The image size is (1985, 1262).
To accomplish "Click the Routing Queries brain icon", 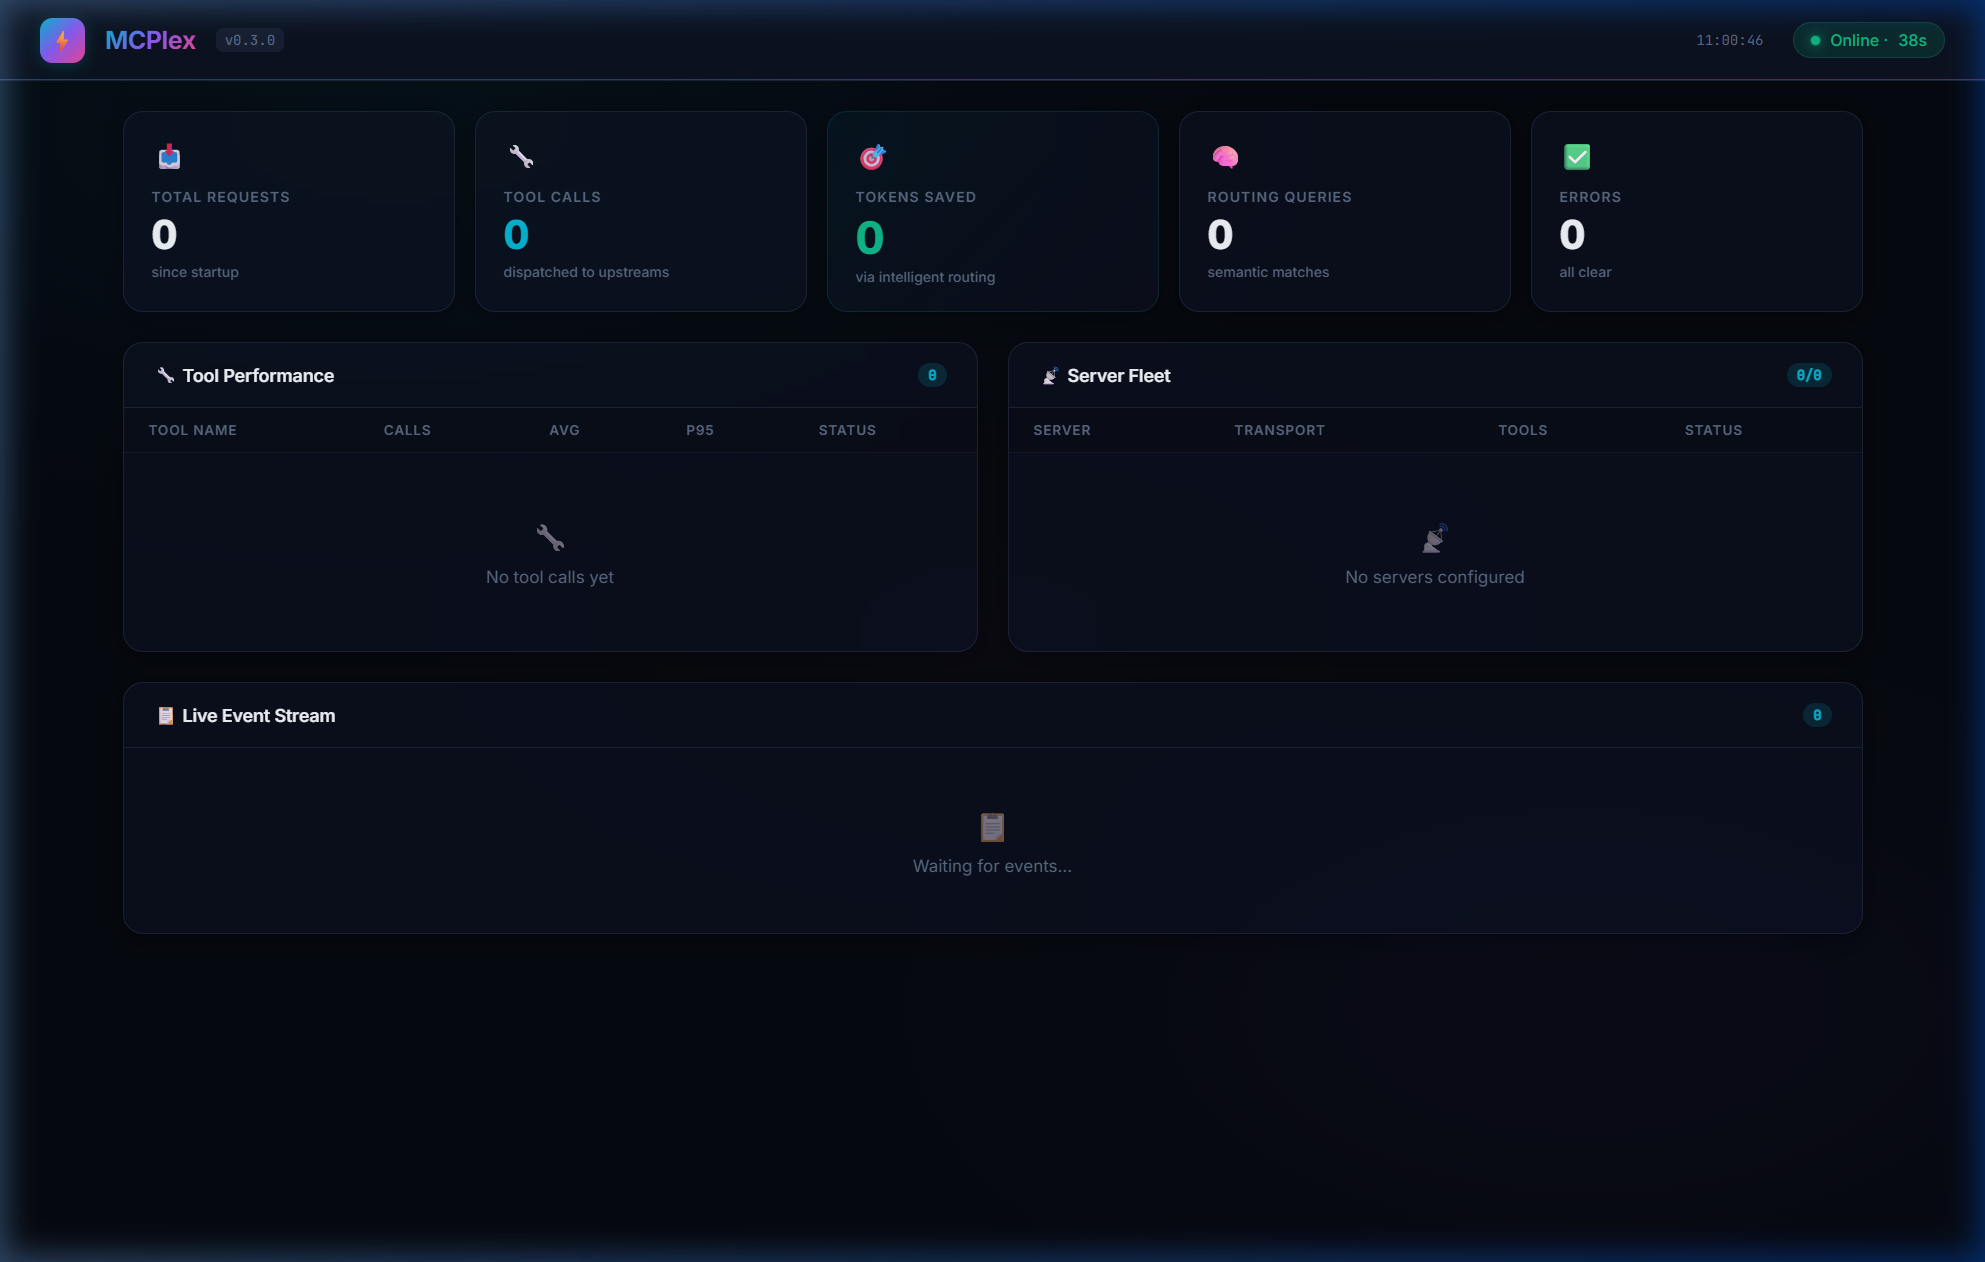I will 1225,157.
